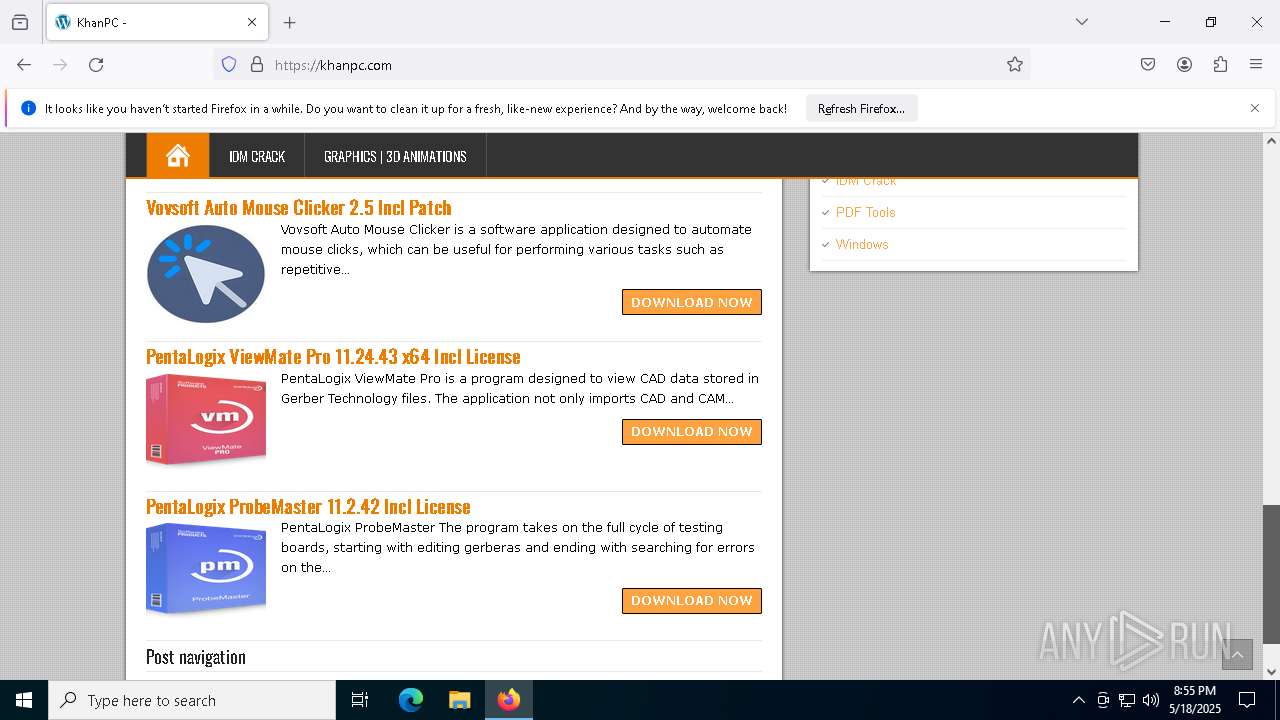Click the Refresh Firefox button
Viewport: 1280px width, 720px height.
point(861,108)
